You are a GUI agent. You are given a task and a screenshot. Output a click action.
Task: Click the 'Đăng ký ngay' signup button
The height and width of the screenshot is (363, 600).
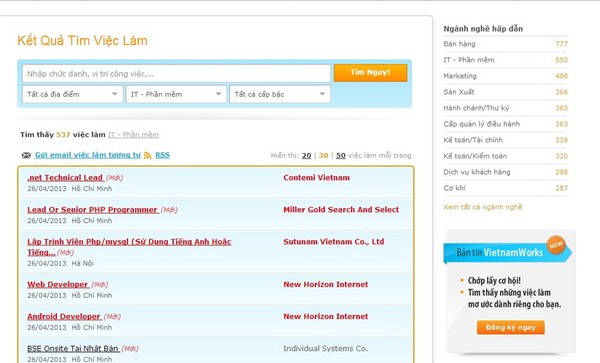tap(510, 327)
